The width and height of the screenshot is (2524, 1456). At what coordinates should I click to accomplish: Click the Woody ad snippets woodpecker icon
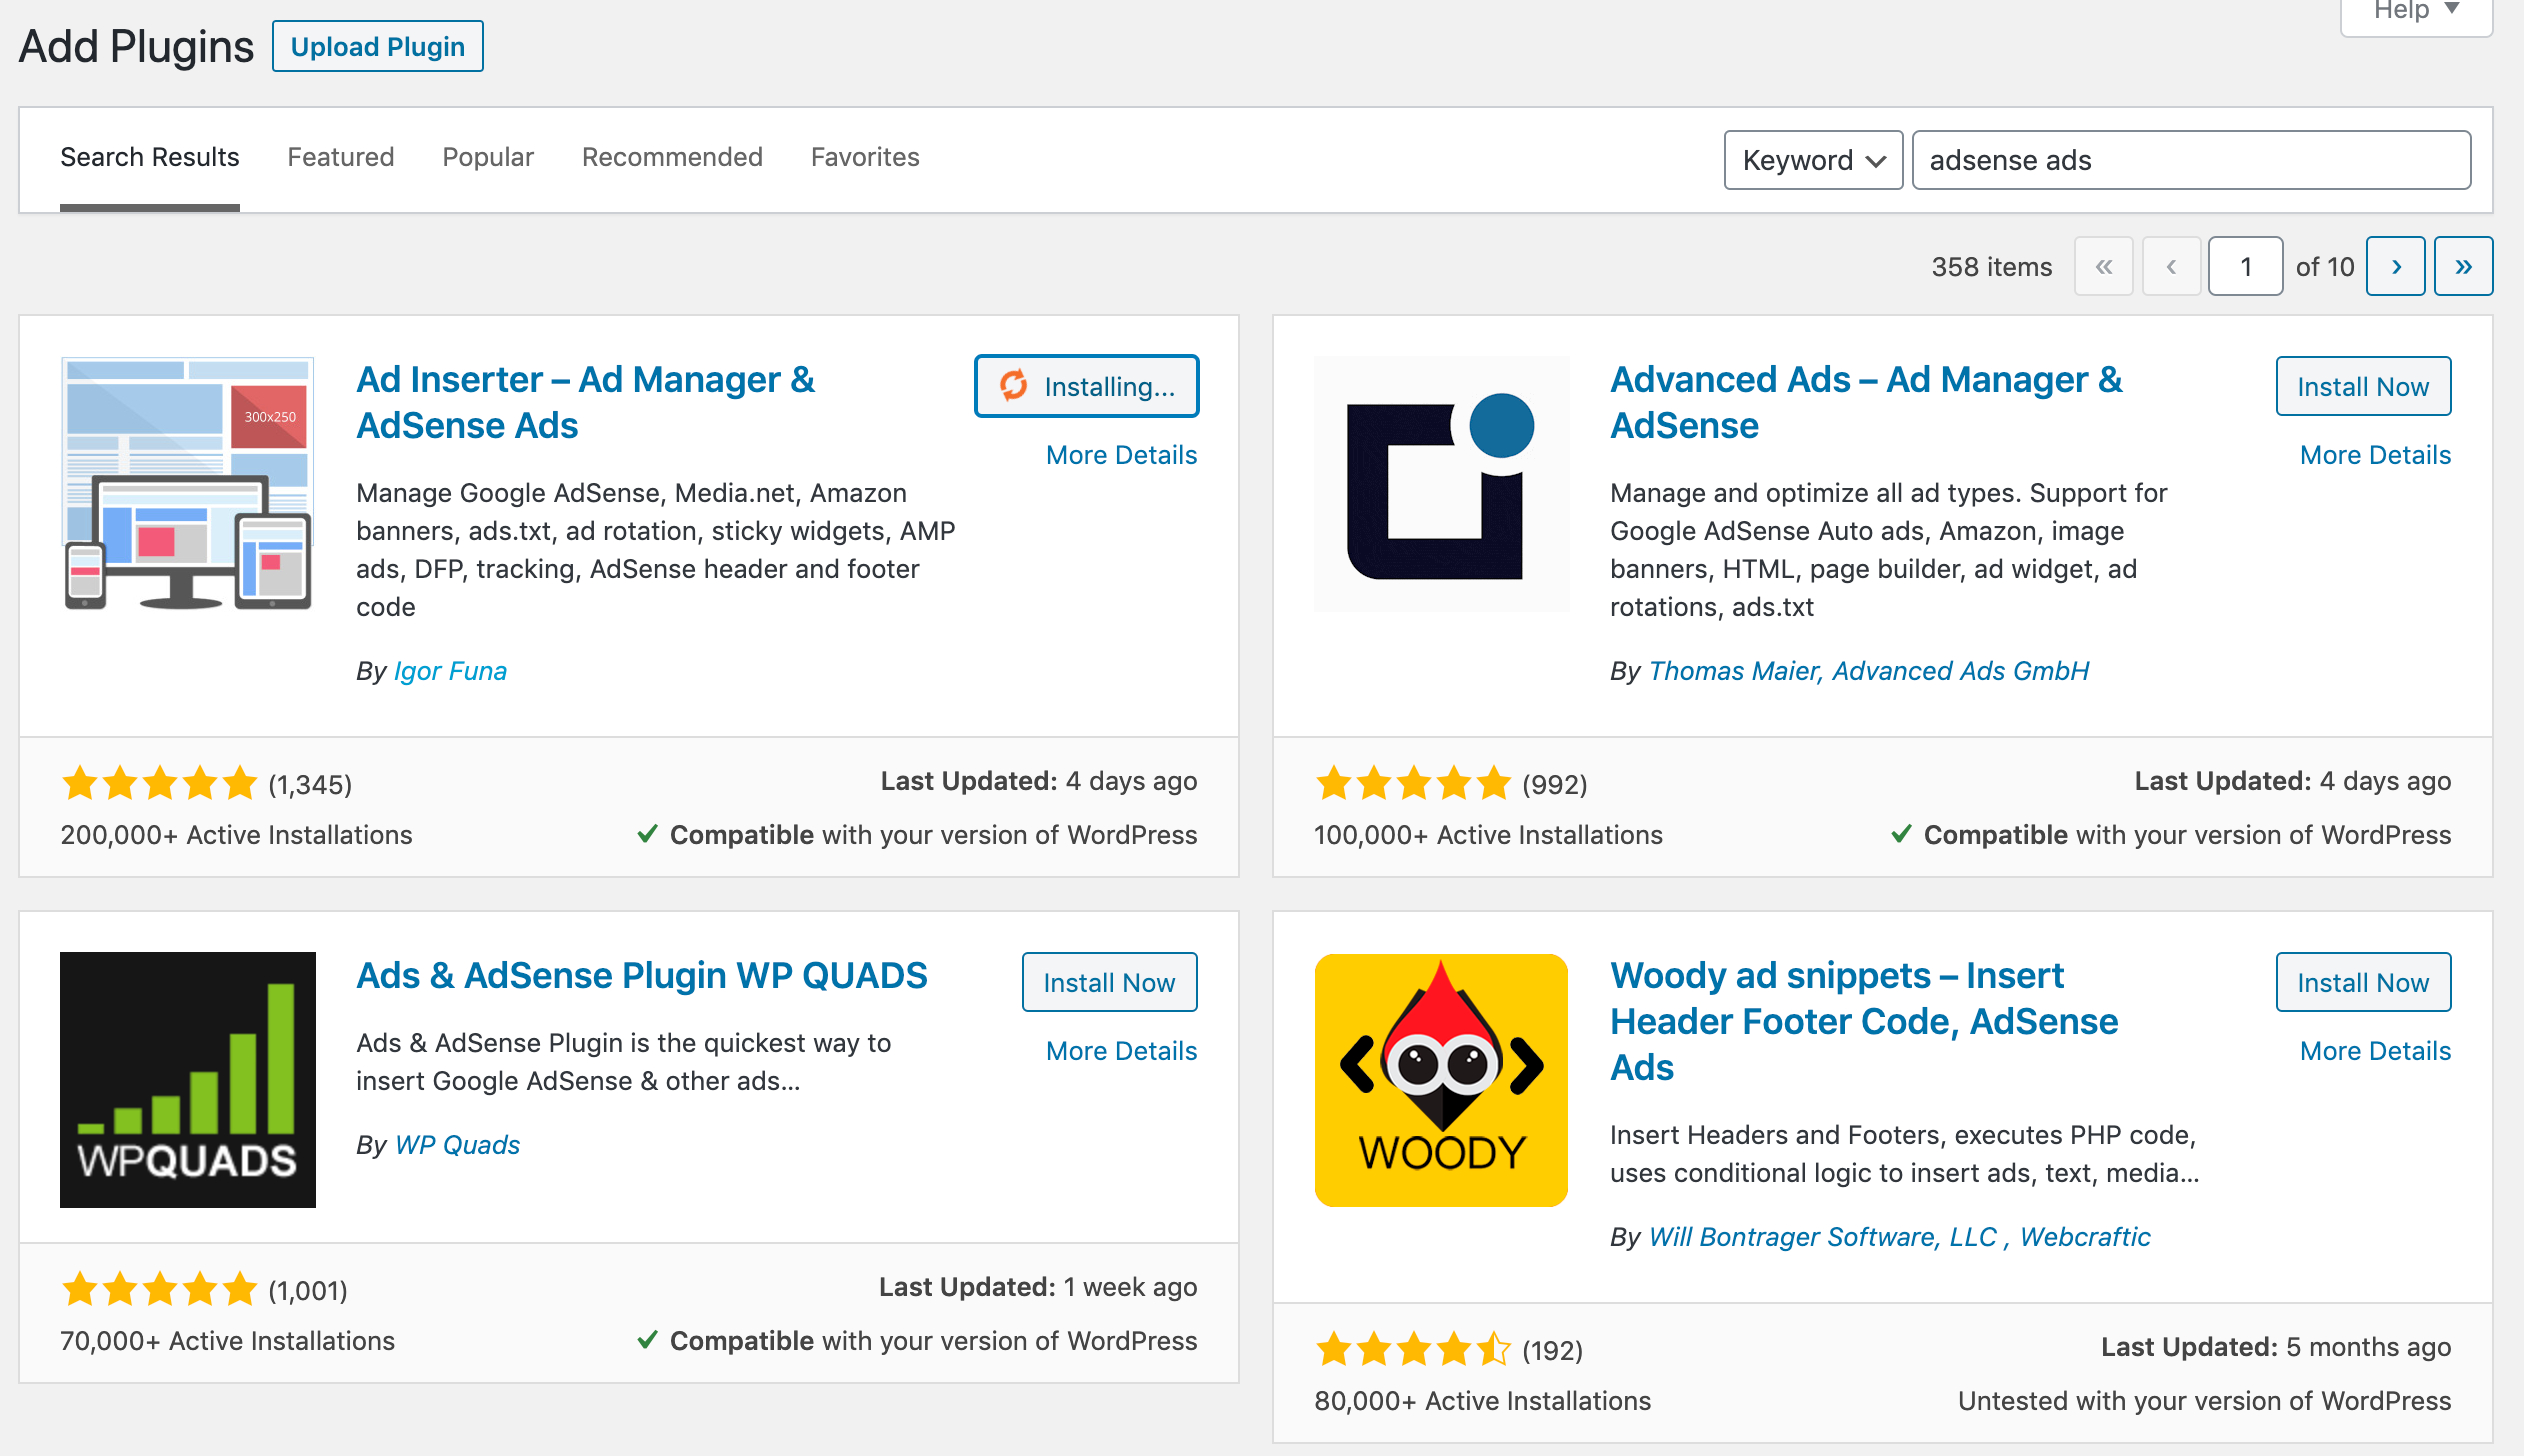1441,1079
